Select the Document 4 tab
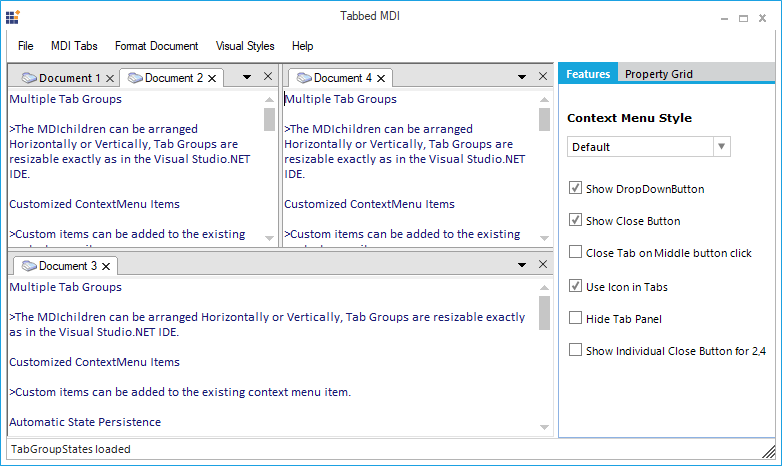The height and width of the screenshot is (466, 782). tap(343, 78)
